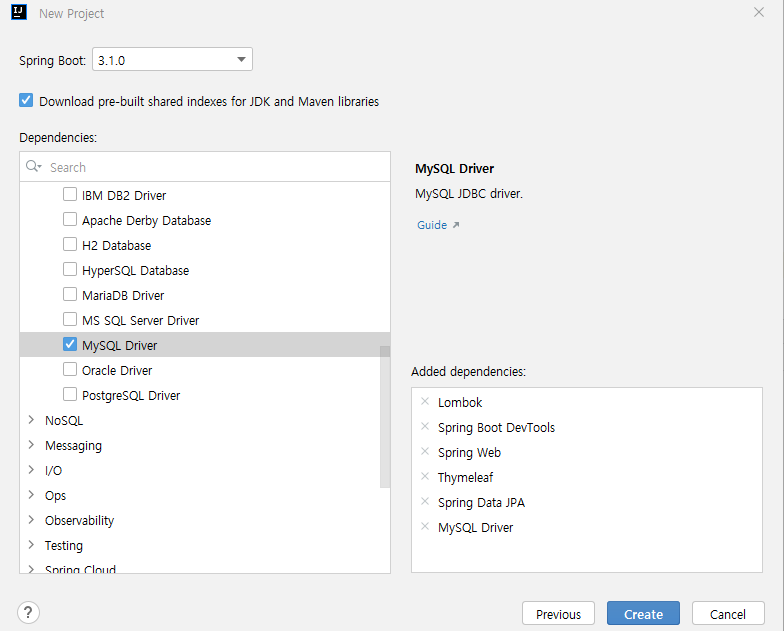This screenshot has width=784, height=631.
Task: Check the PostgreSQL Driver box
Action: pyautogui.click(x=70, y=394)
